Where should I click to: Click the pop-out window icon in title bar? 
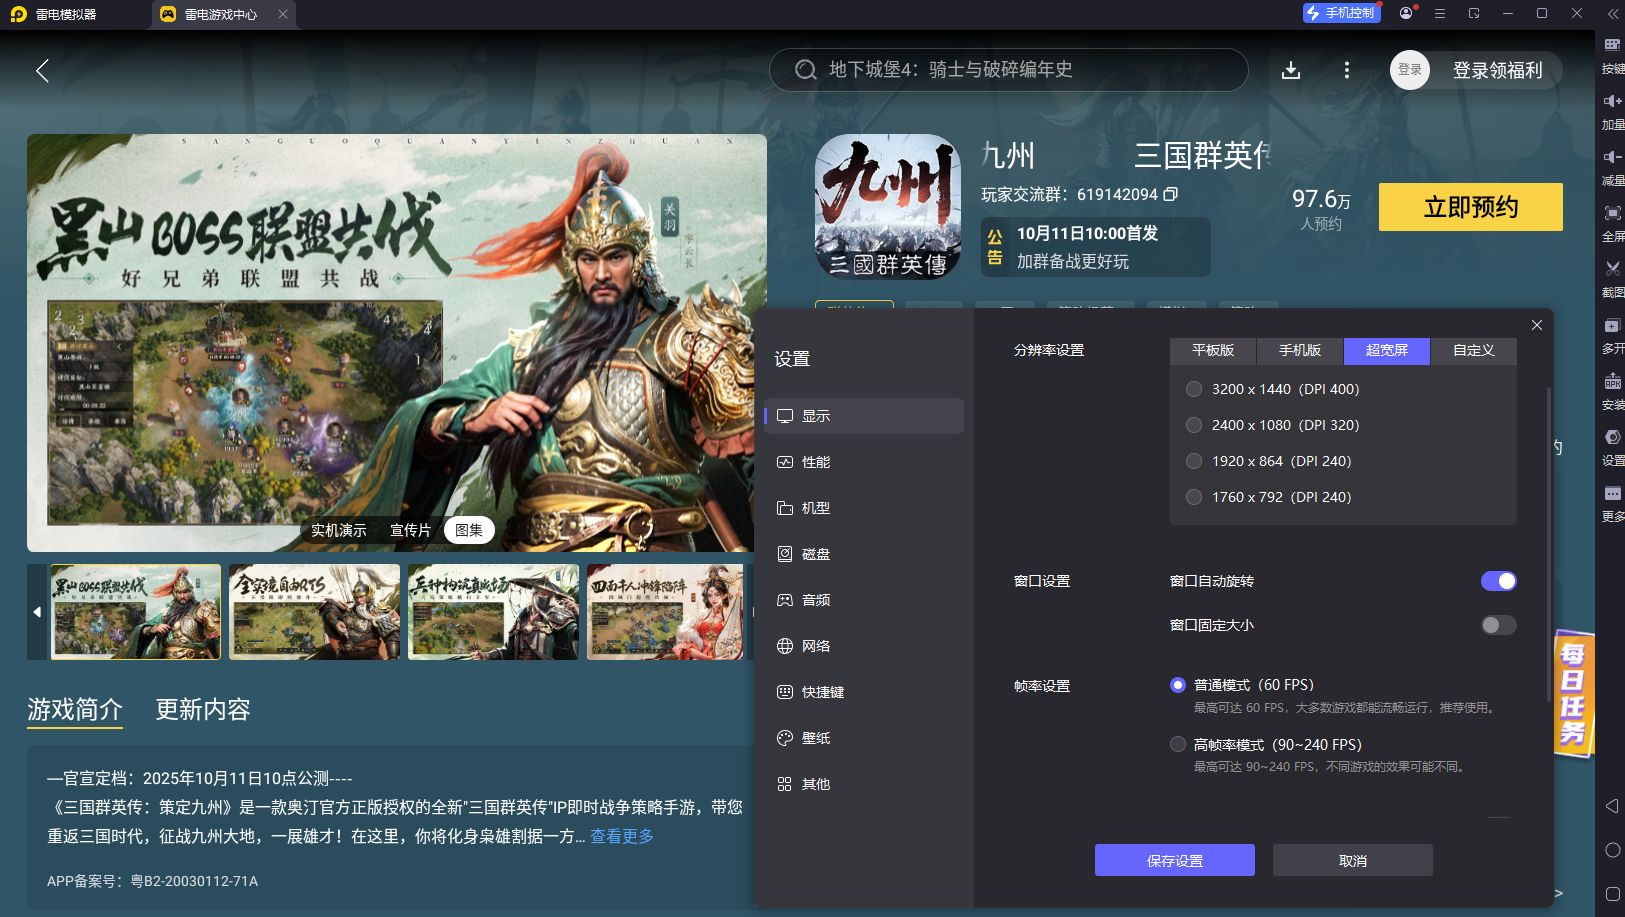(x=1474, y=14)
